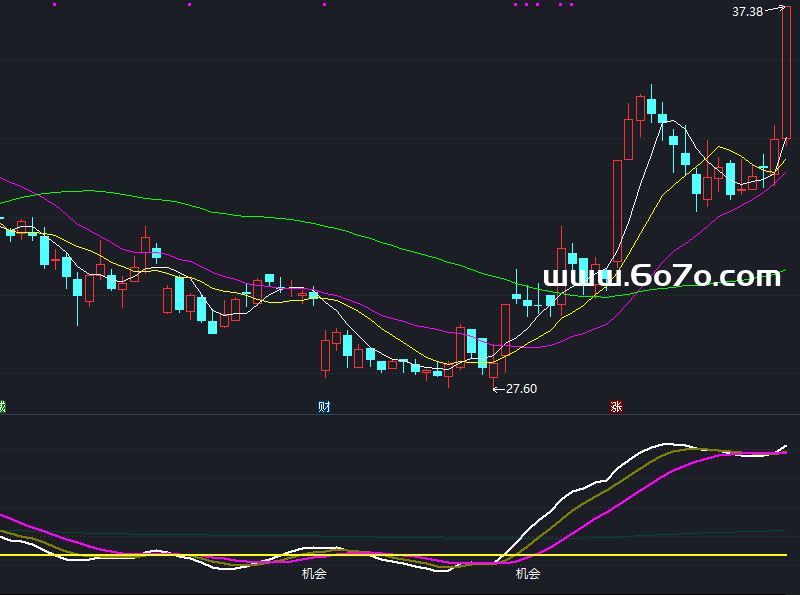Click the red 涨 event marker
This screenshot has width=800, height=595.
click(x=616, y=406)
